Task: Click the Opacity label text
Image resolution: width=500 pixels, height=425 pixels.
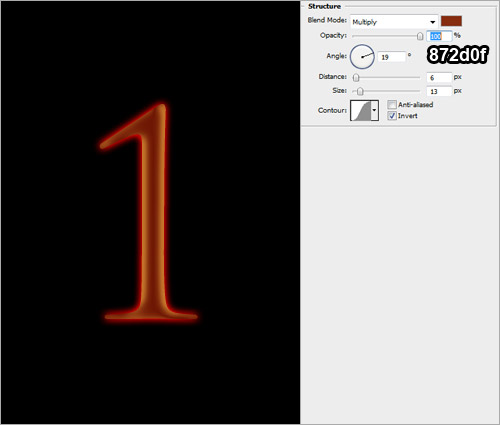Action: click(333, 35)
